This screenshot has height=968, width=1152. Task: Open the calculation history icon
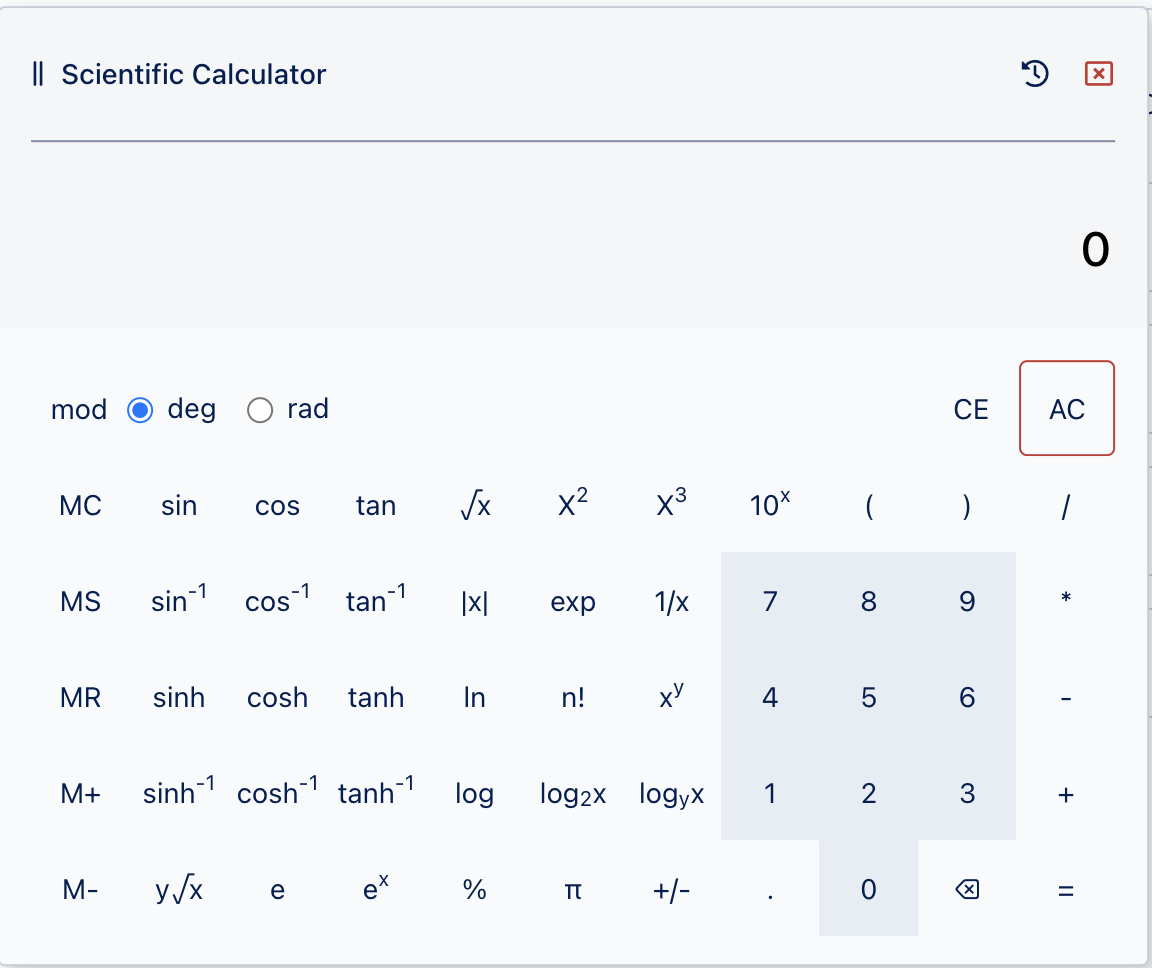[1035, 73]
